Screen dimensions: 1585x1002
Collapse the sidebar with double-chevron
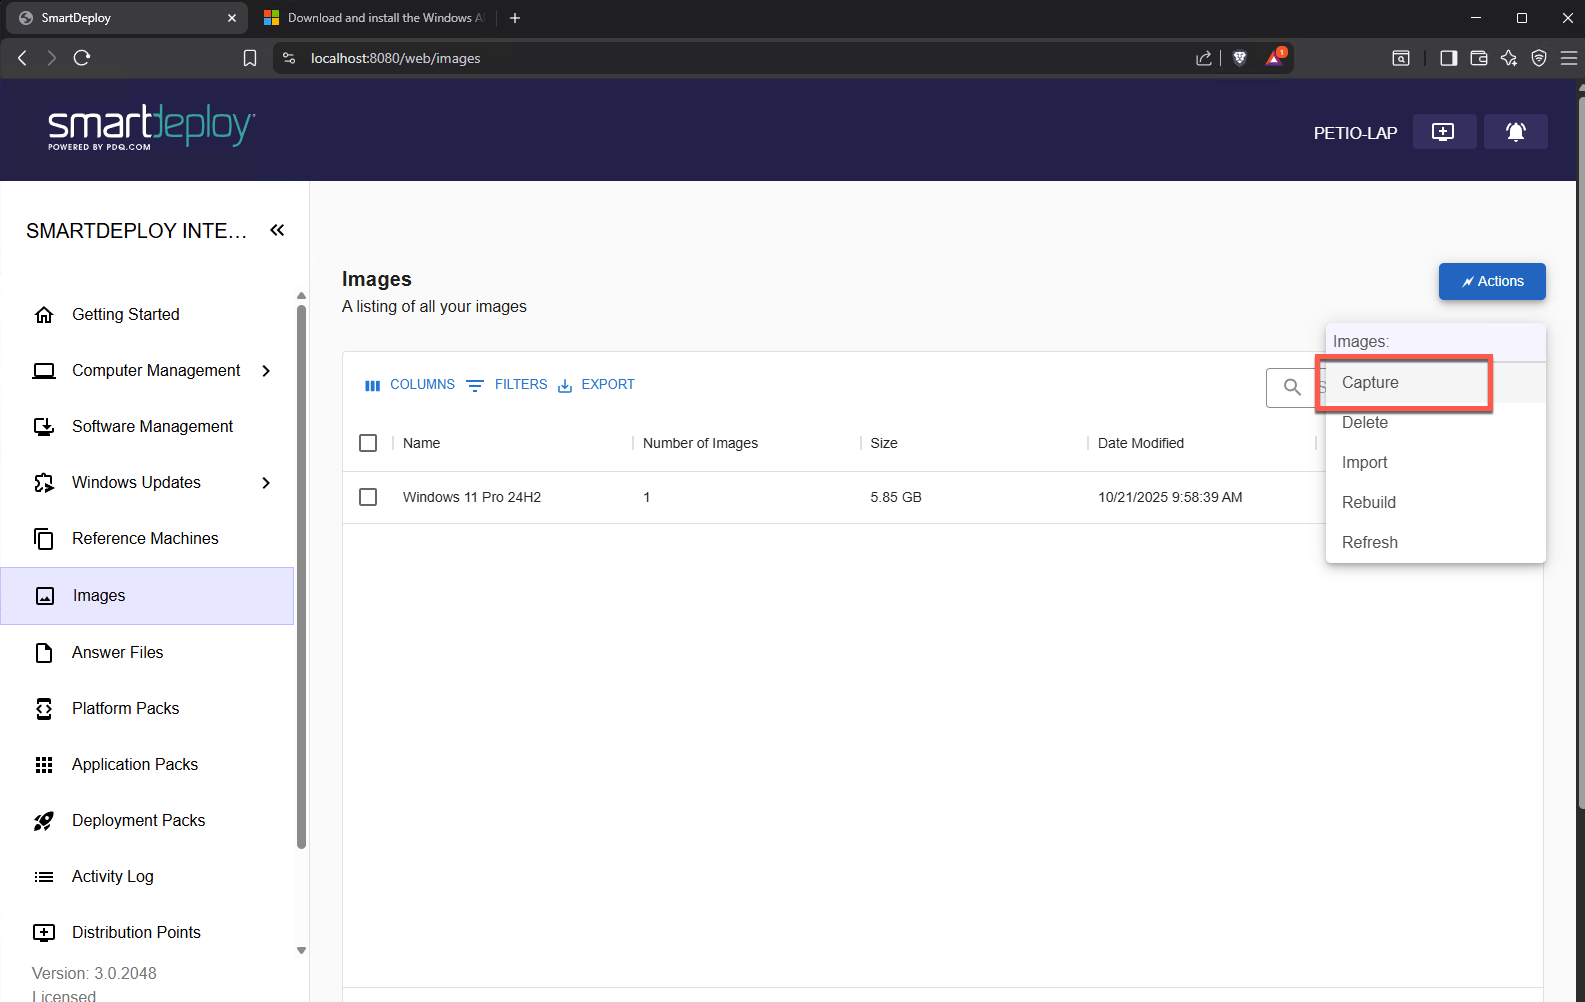(277, 231)
